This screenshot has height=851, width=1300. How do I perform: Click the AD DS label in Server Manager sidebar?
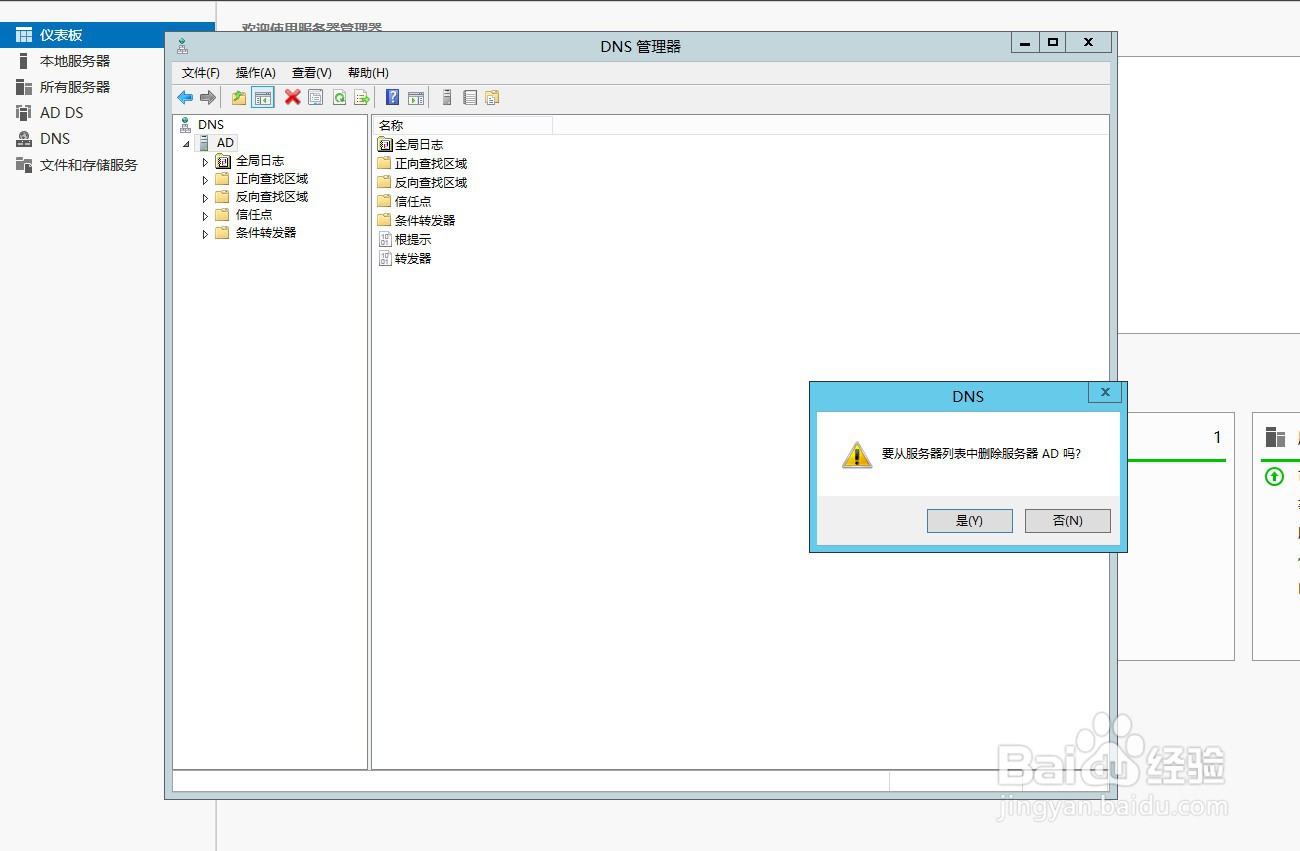coord(62,113)
